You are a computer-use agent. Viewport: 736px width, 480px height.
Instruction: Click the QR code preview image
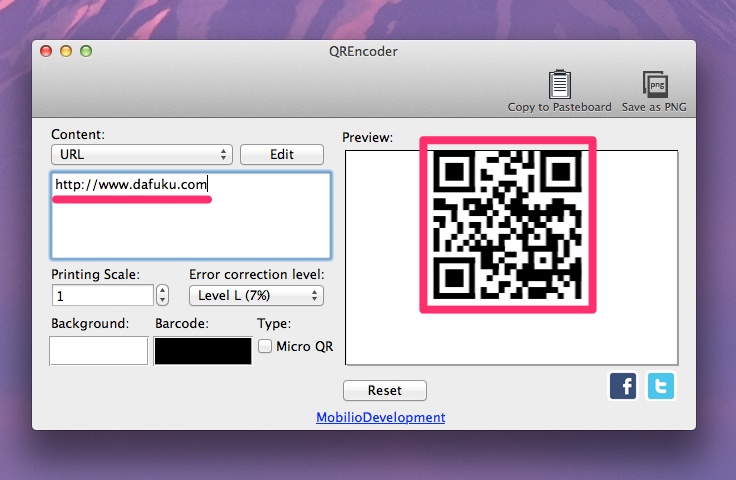click(x=507, y=225)
